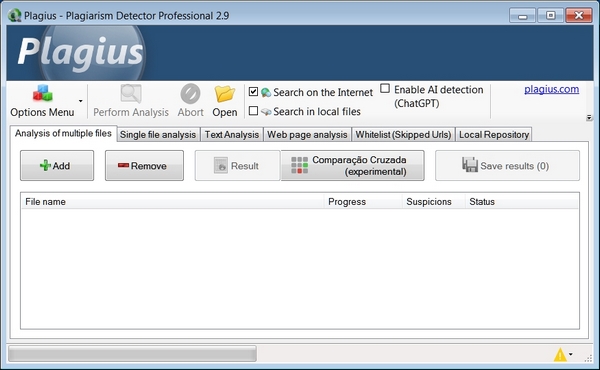Click the Status column header
Screen dimensions: 600x370
coord(522,202)
